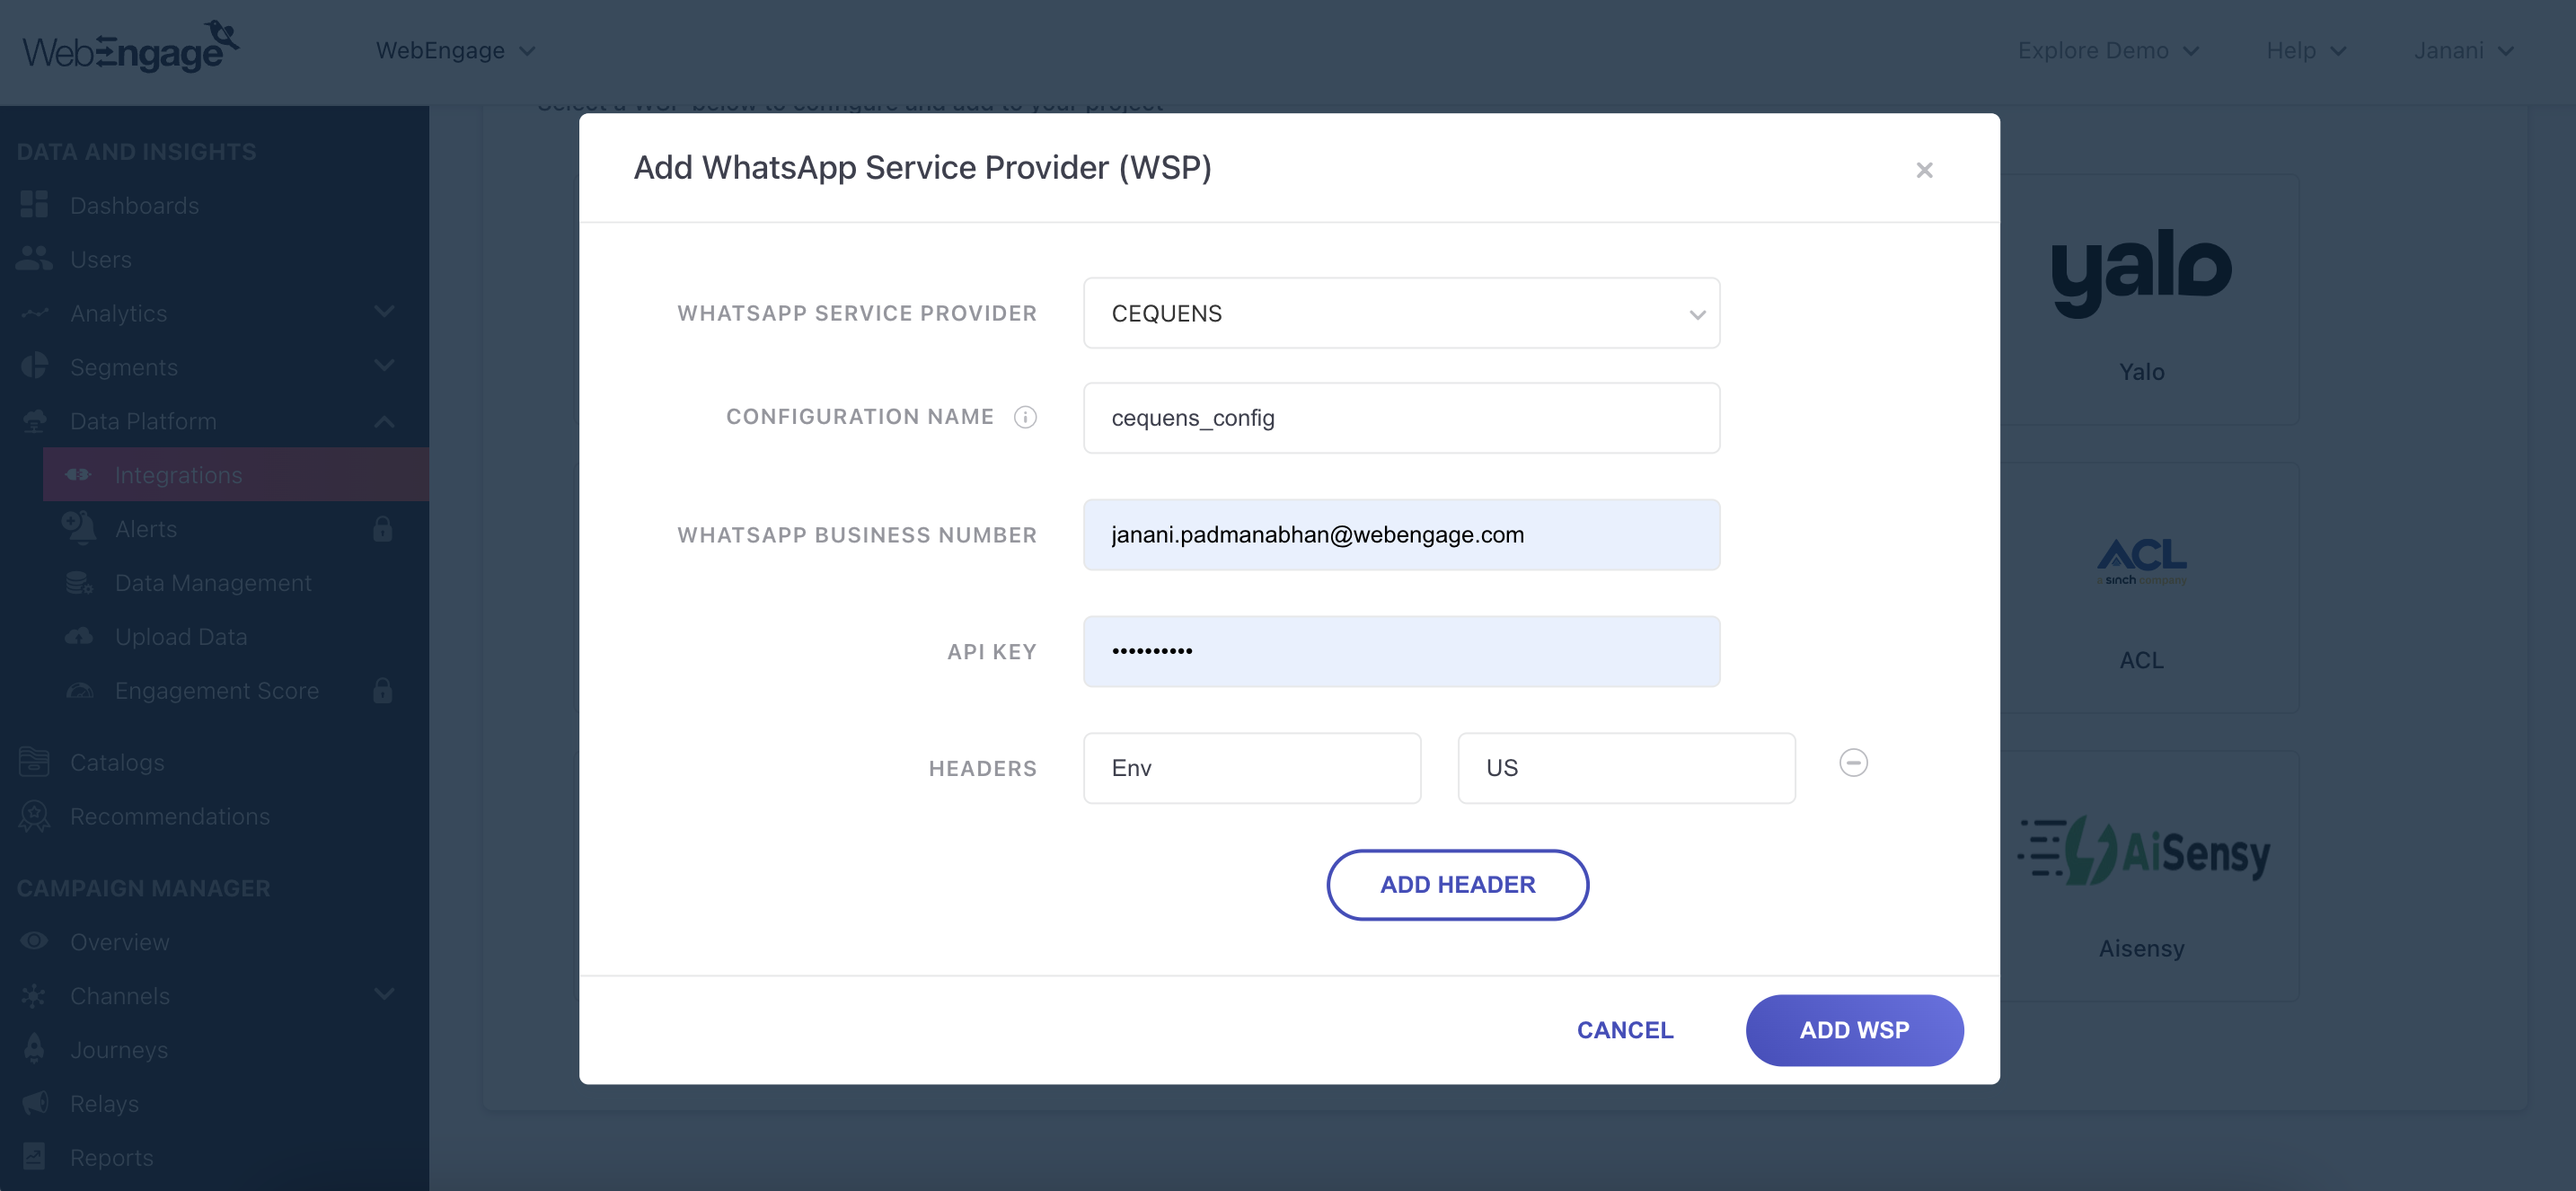Click the Dashboards grid icon

click(x=34, y=204)
